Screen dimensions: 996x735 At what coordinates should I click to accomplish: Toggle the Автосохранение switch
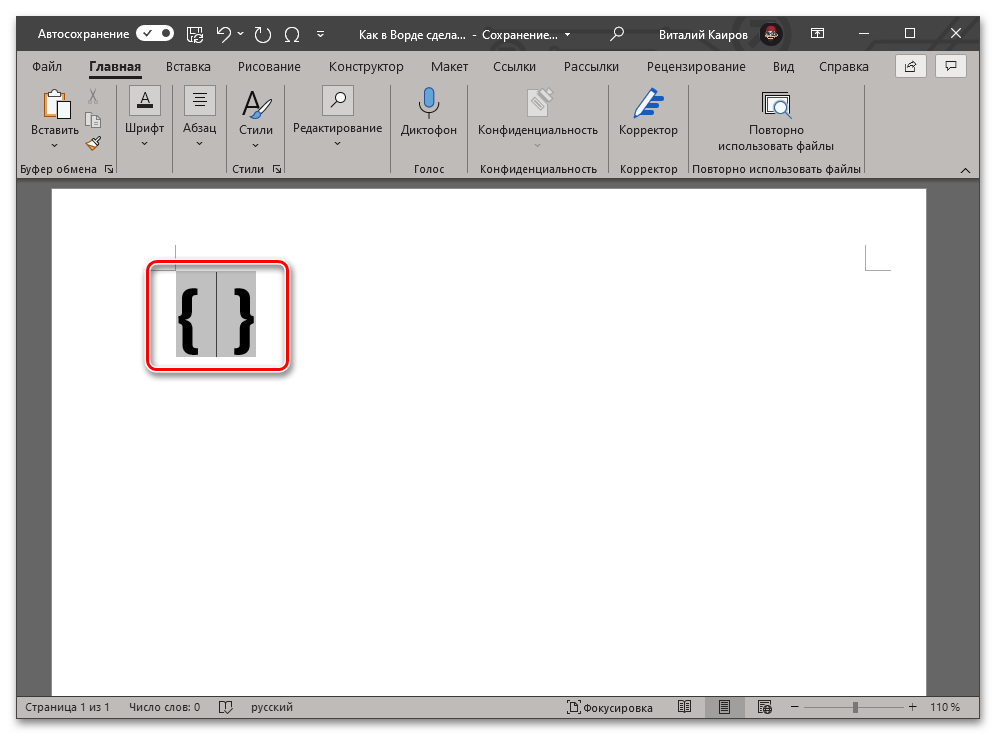[155, 34]
